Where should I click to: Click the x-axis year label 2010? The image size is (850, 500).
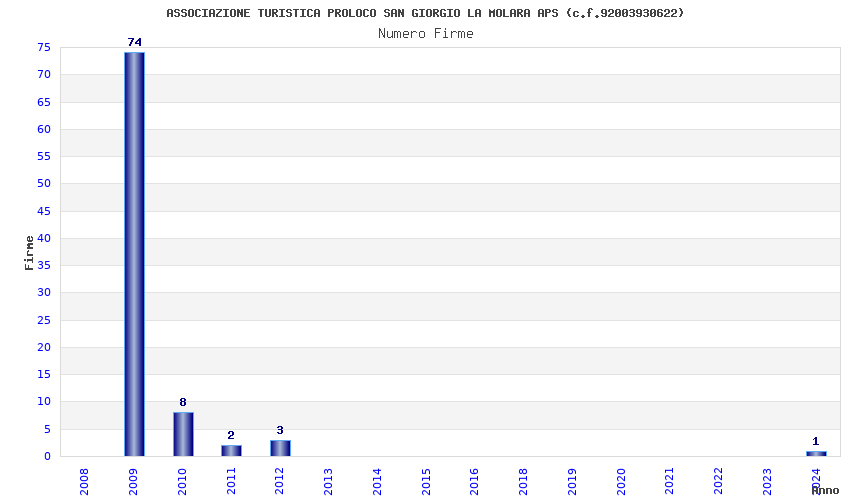(182, 482)
